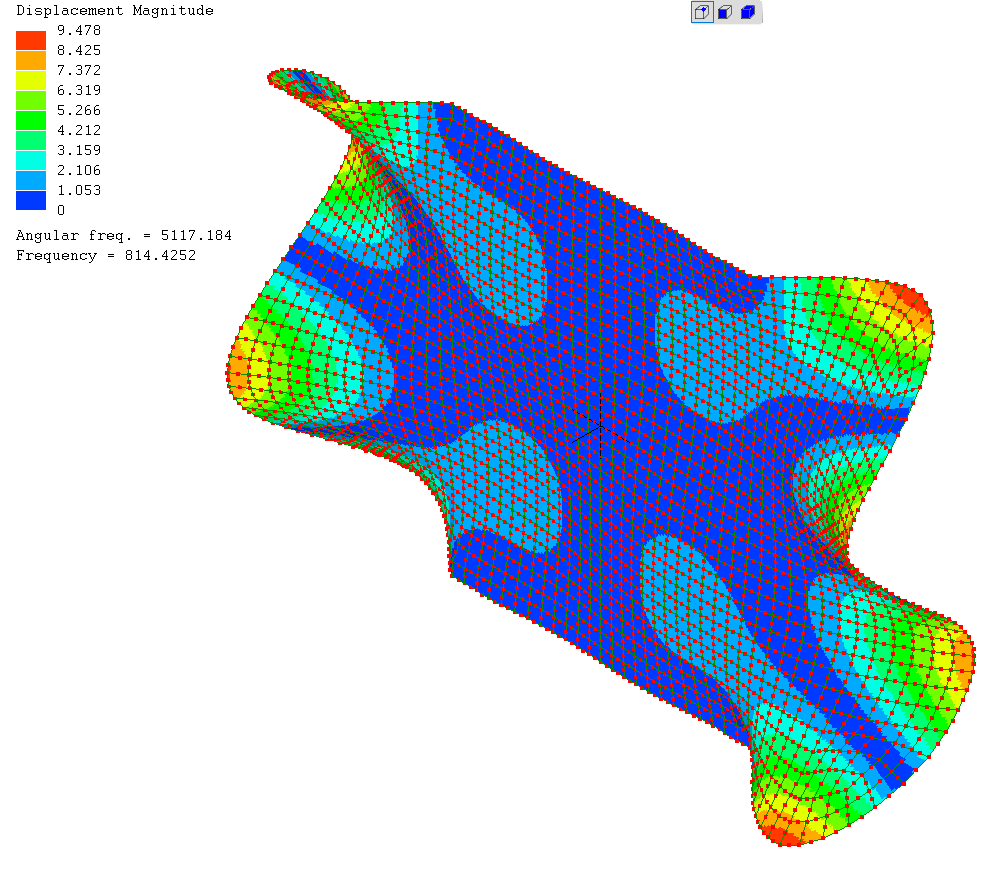998x883 pixels.
Task: Click the Displacement Magnitude legend title
Action: [x=115, y=11]
